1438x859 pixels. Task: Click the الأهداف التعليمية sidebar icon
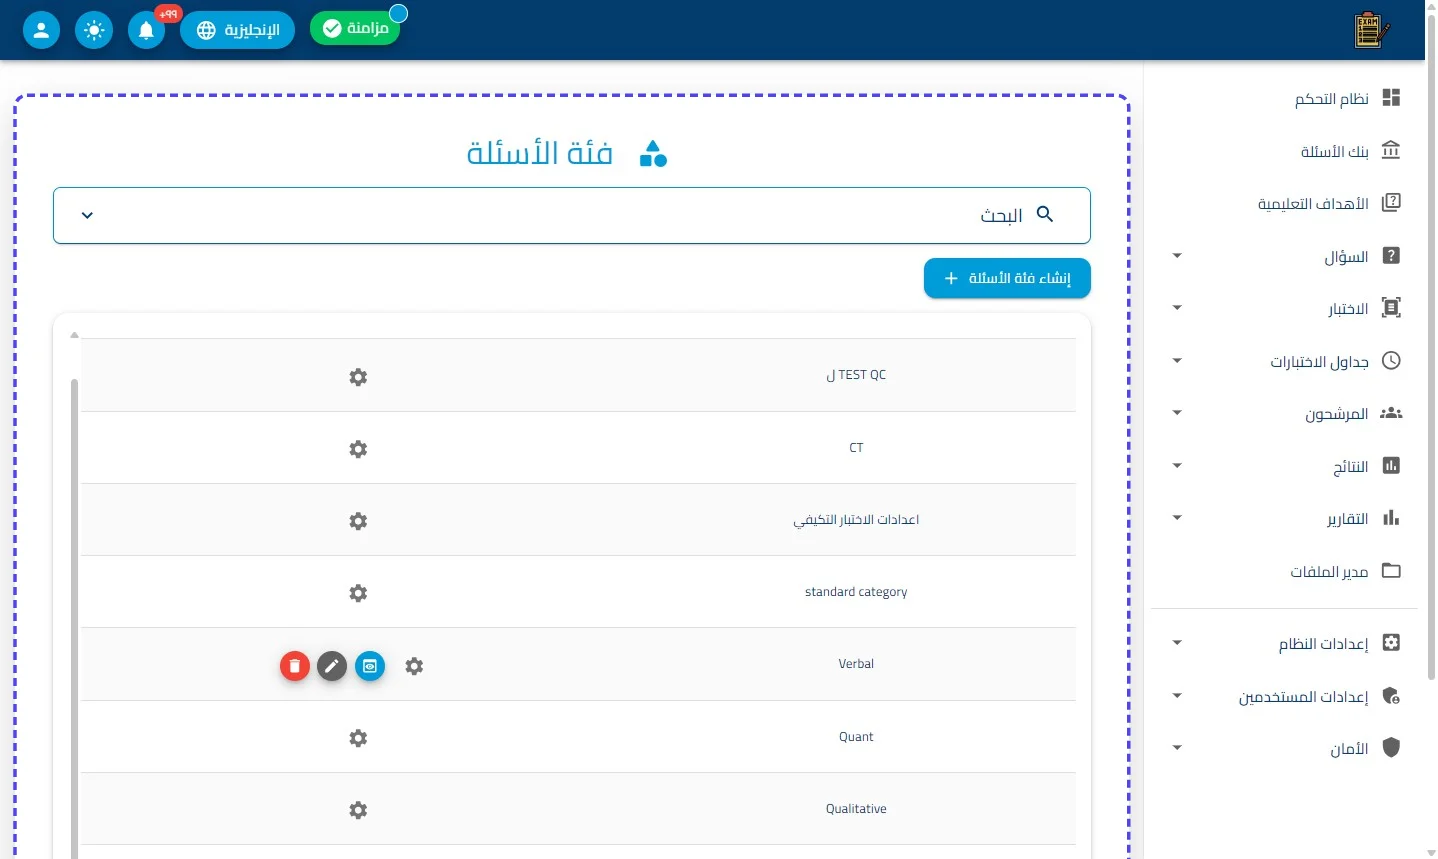coord(1391,203)
